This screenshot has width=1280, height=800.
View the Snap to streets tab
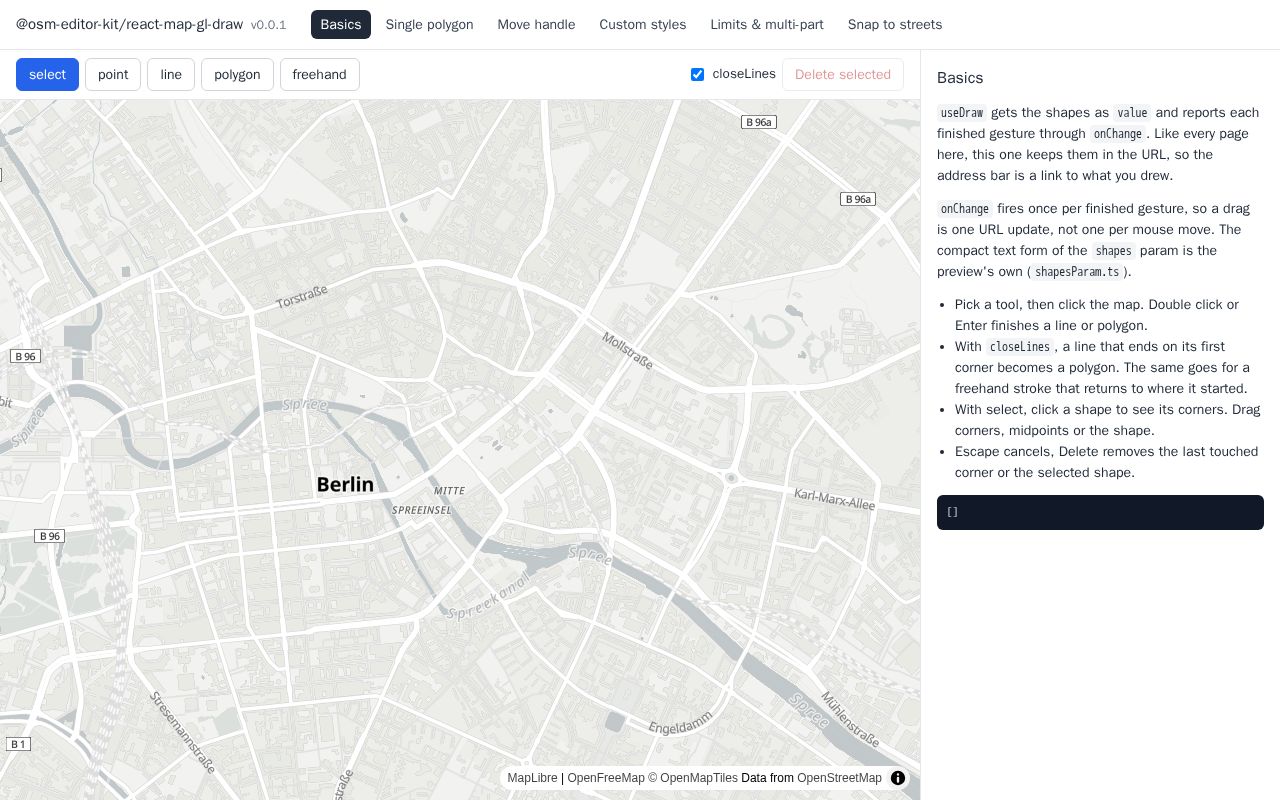[895, 24]
